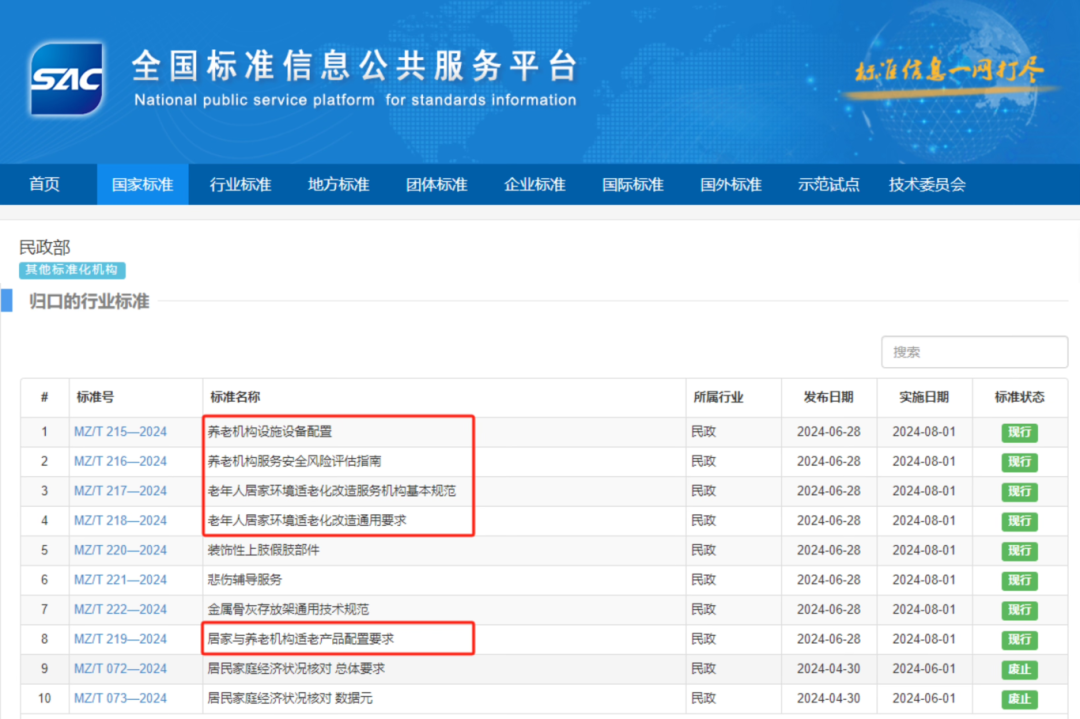Open standard MZ/T 215—2024 link
The height and width of the screenshot is (719, 1080).
tap(120, 432)
